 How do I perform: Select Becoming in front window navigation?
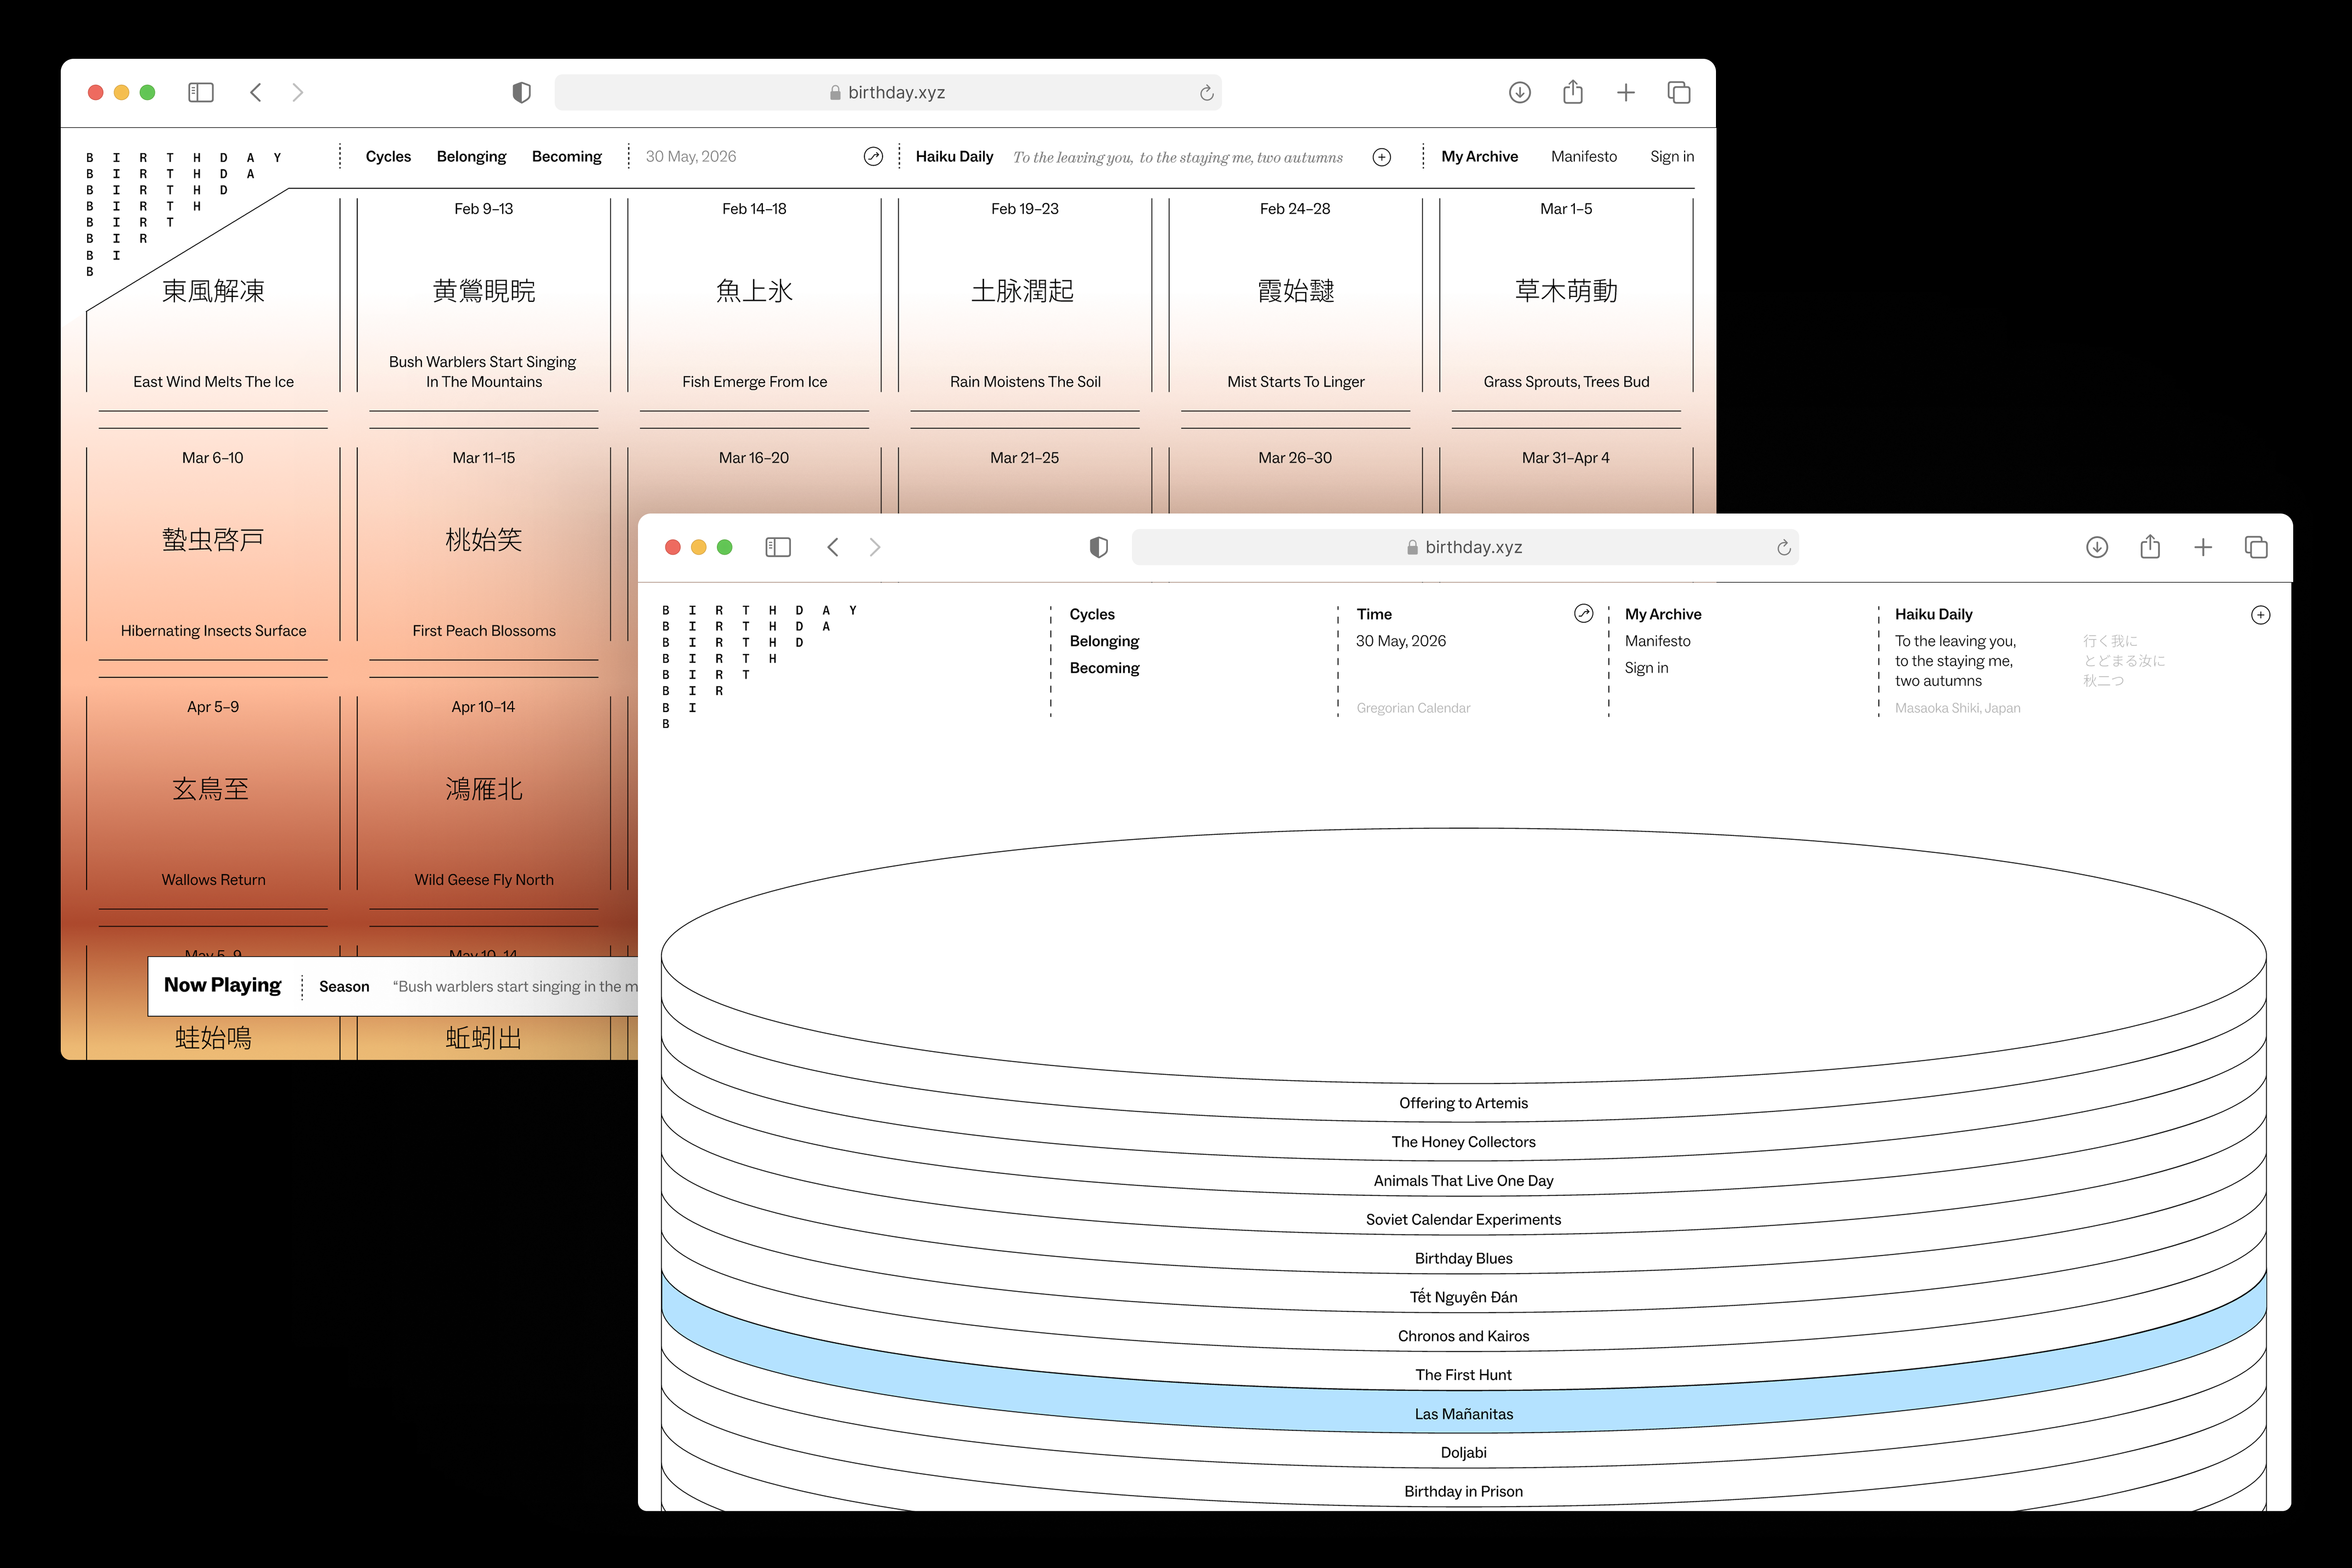1104,668
